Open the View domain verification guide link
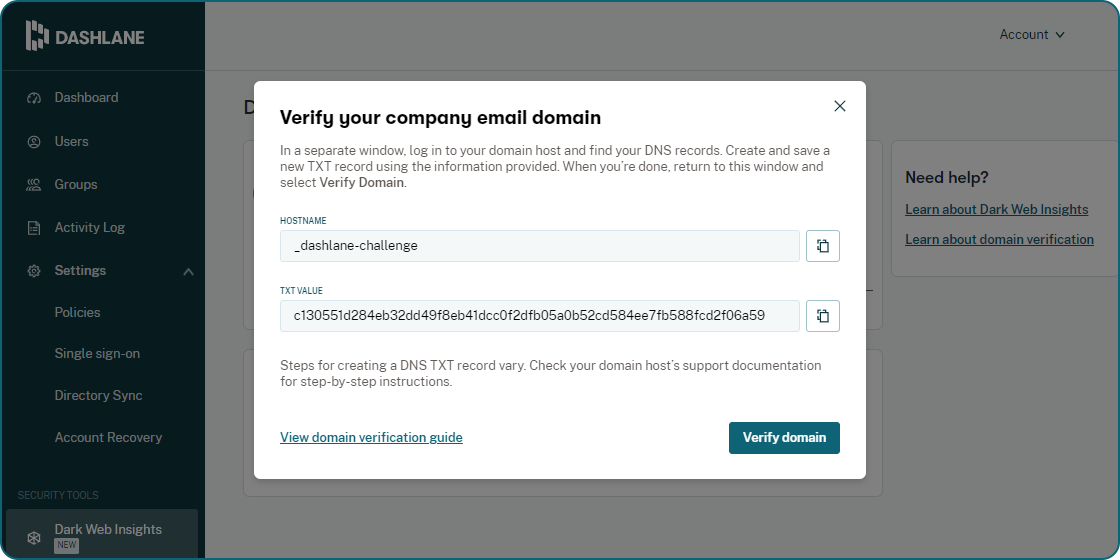Image resolution: width=1120 pixels, height=560 pixels. (x=371, y=437)
